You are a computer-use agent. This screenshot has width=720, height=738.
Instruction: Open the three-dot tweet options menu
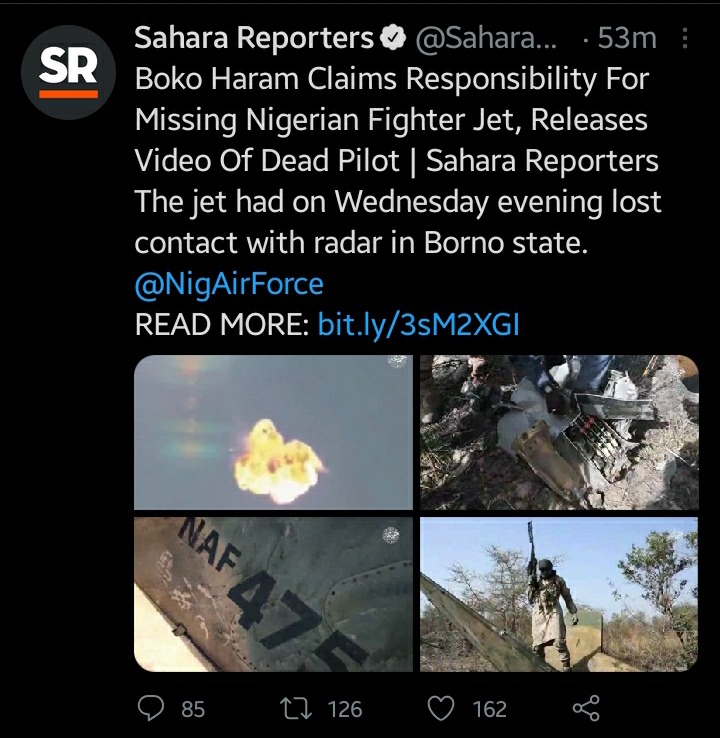click(x=685, y=38)
